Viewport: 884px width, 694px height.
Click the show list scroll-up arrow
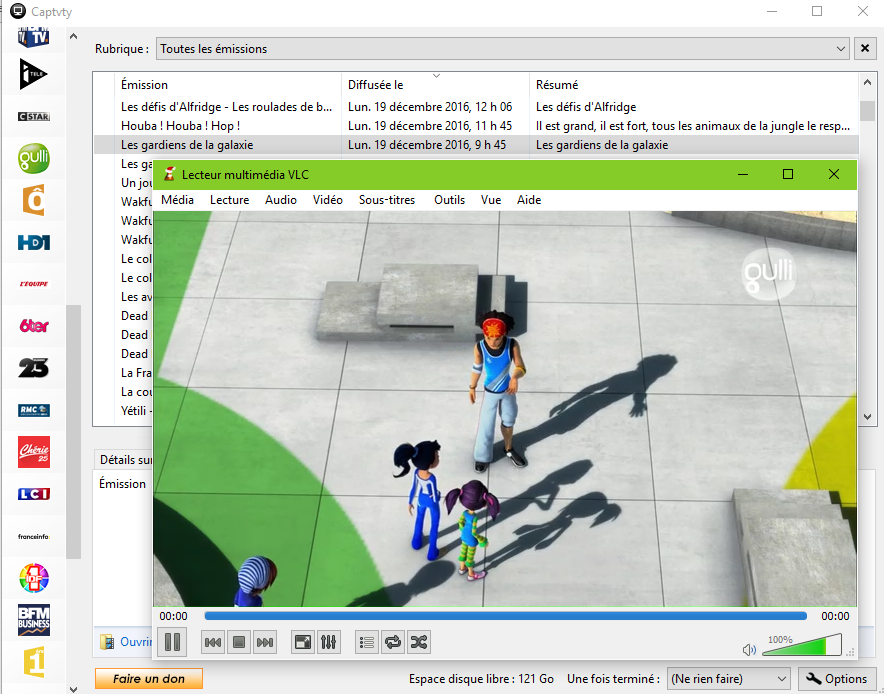(x=867, y=82)
